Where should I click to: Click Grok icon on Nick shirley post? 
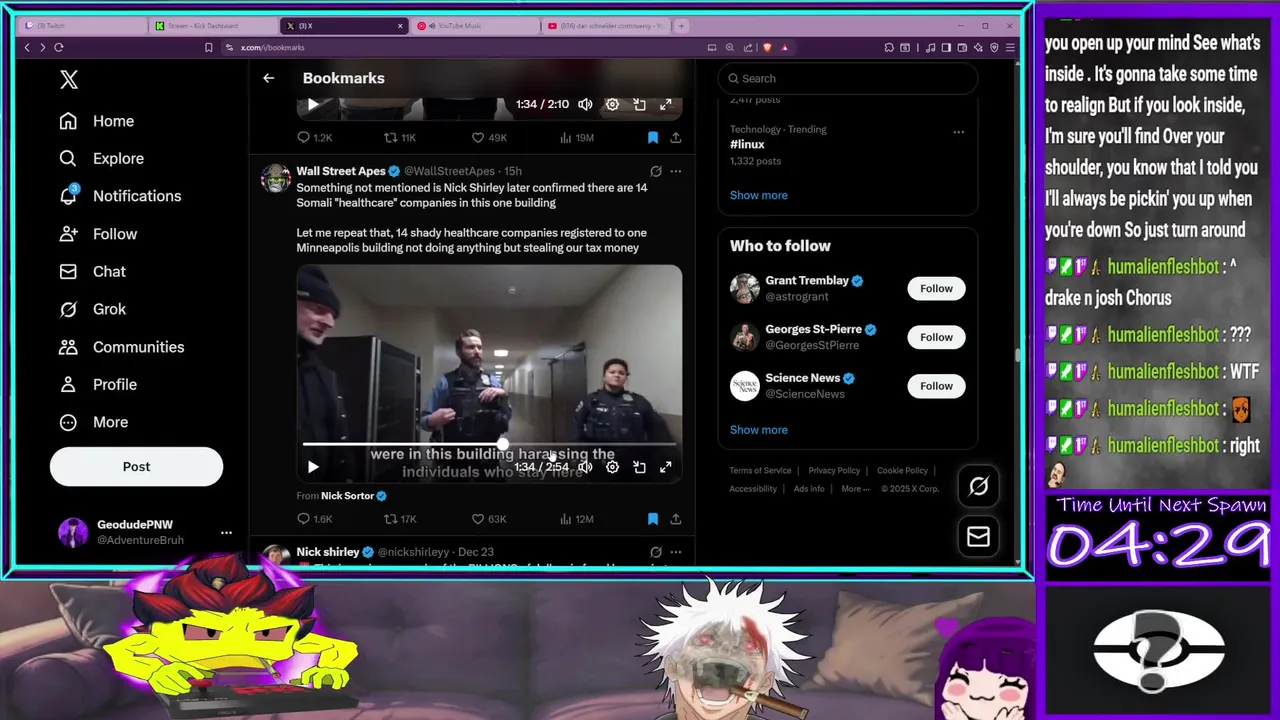click(x=655, y=552)
